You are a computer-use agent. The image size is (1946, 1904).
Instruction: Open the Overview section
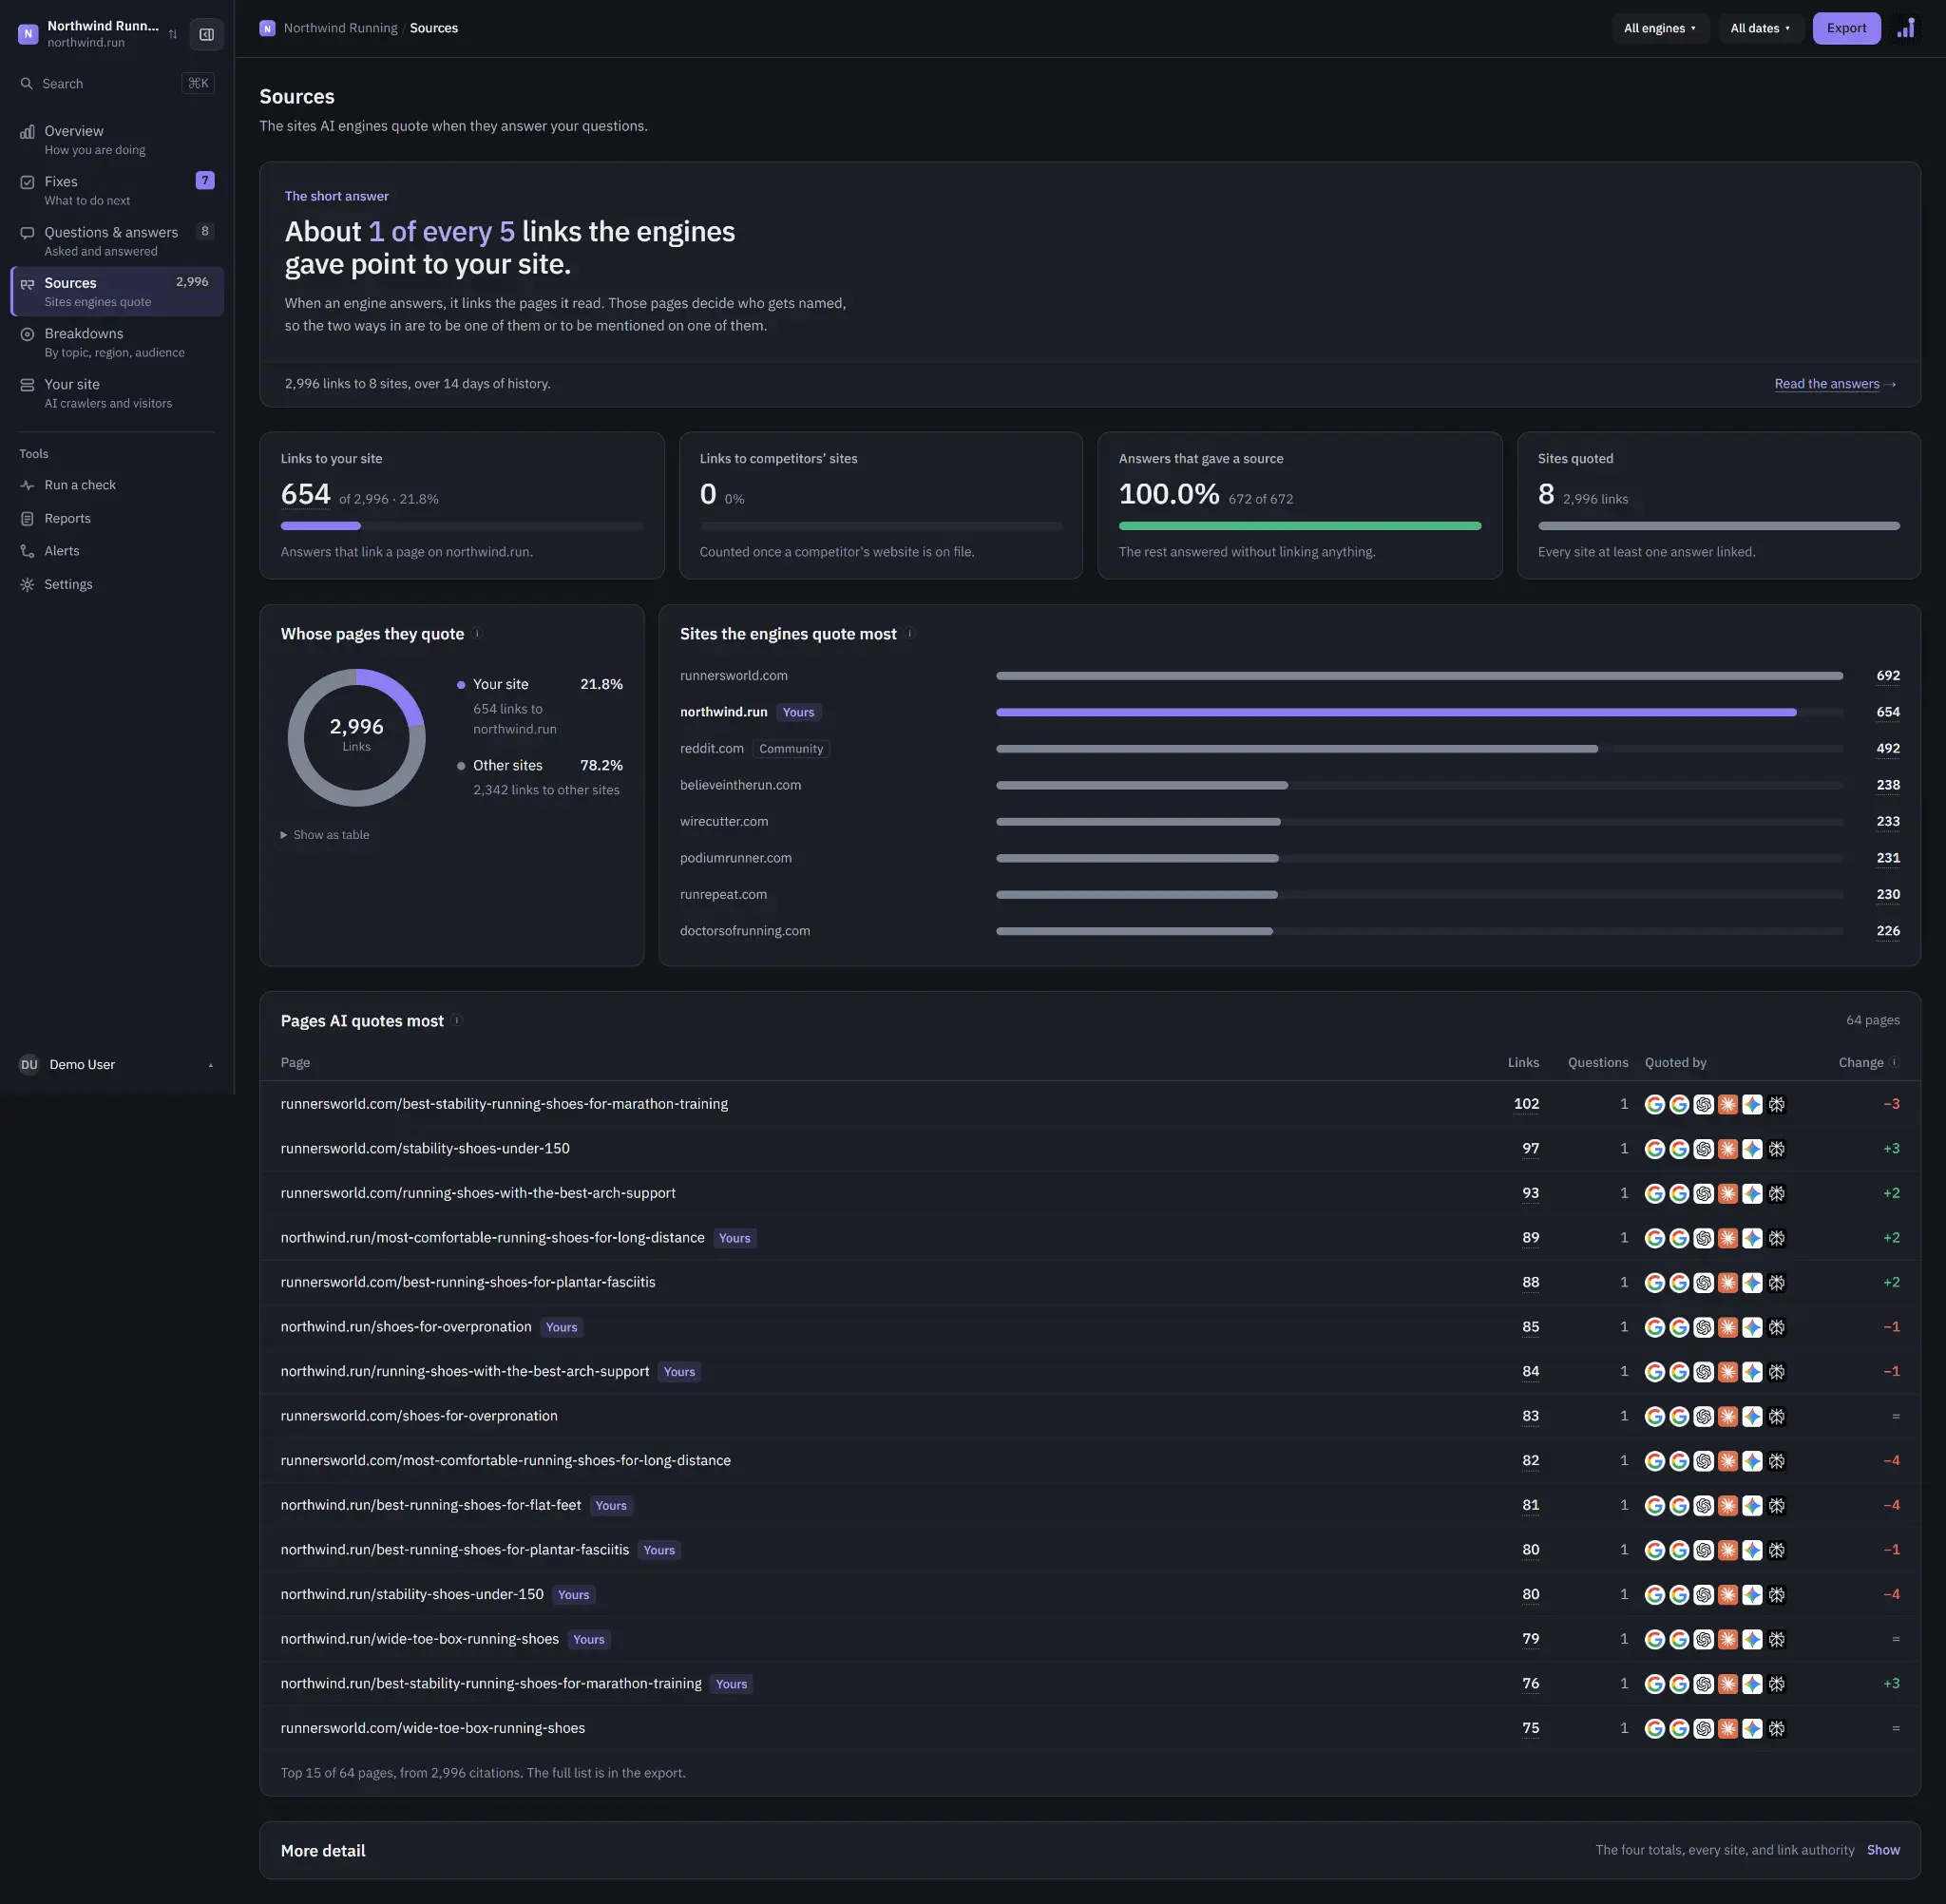tap(117, 139)
